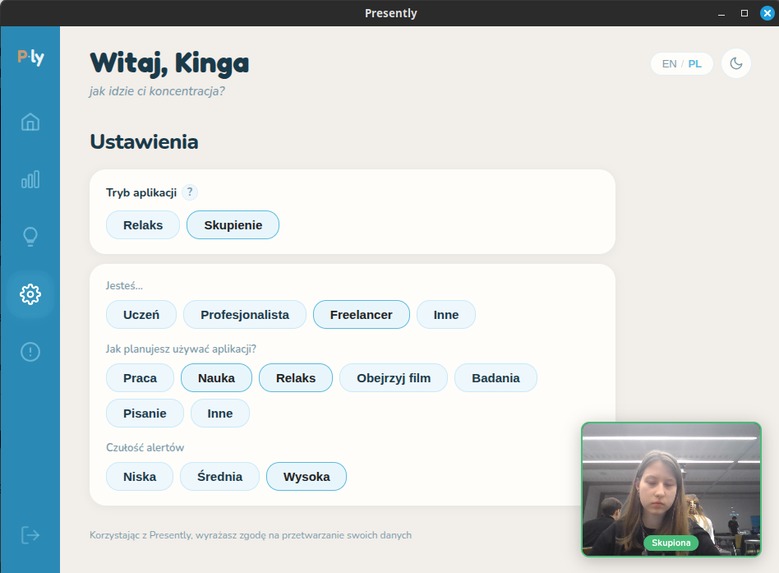Click the Witaj, Kinga greeting
The height and width of the screenshot is (573, 779).
(169, 64)
